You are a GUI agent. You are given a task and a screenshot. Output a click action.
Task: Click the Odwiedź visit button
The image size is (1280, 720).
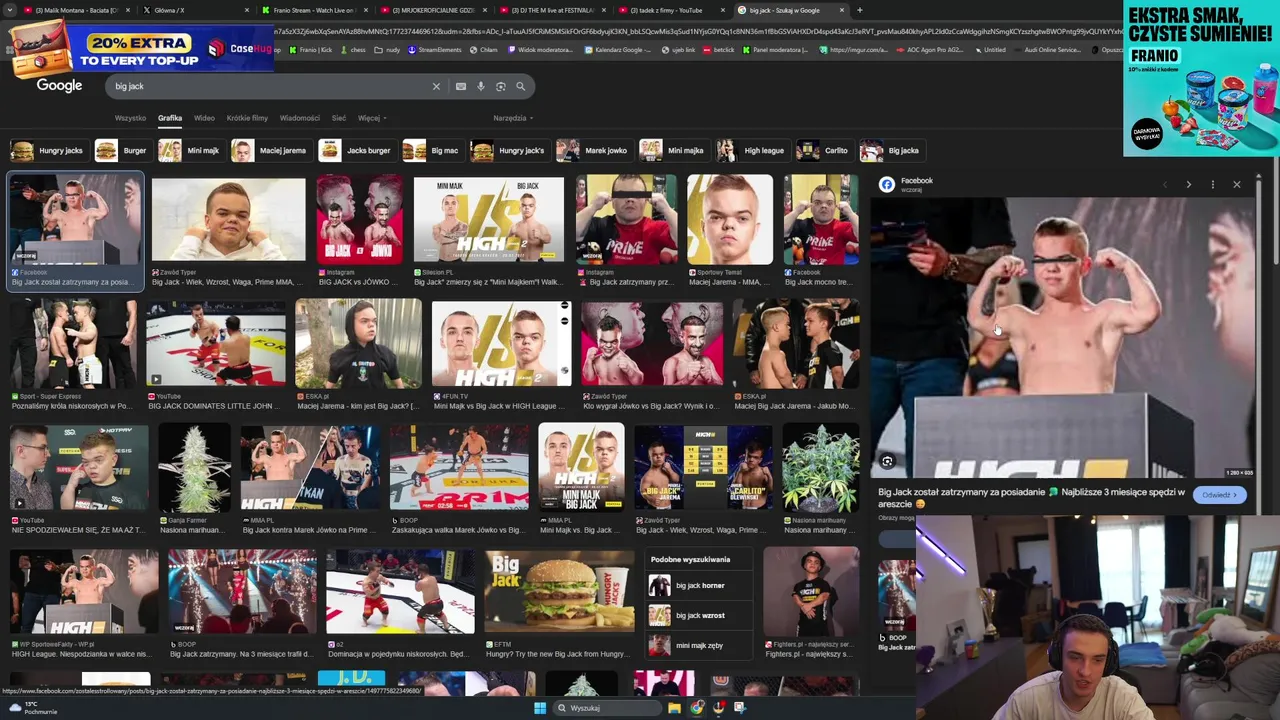1219,495
